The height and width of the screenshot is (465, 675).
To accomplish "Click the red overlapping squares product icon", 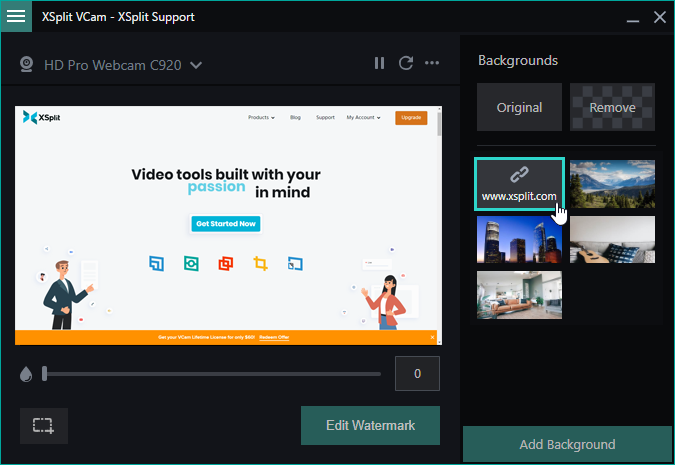I will (x=226, y=263).
